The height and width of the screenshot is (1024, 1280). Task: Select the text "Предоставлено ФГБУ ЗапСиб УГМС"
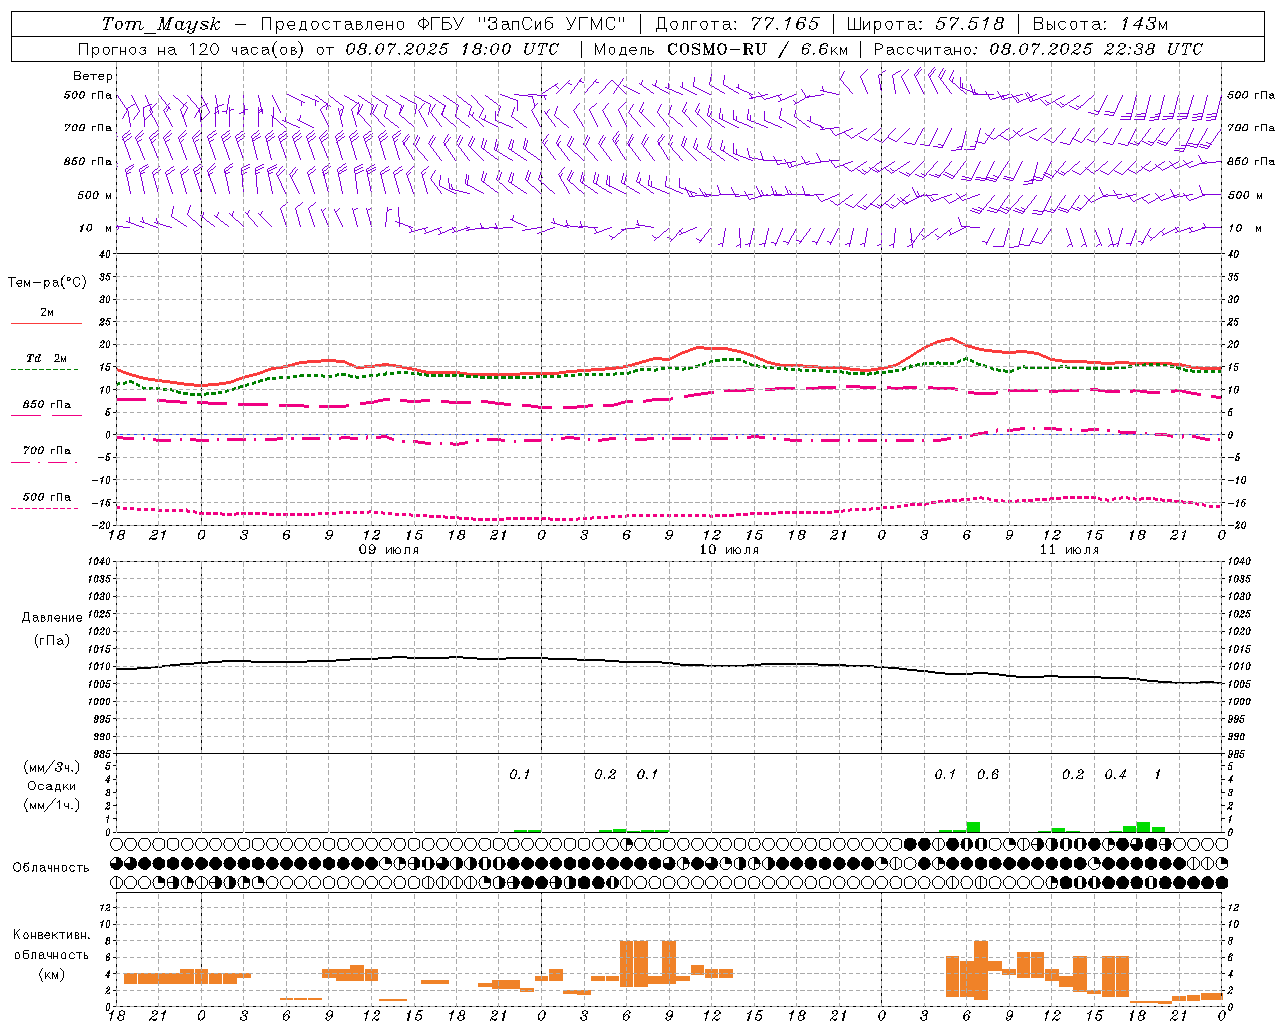pyautogui.click(x=443, y=24)
